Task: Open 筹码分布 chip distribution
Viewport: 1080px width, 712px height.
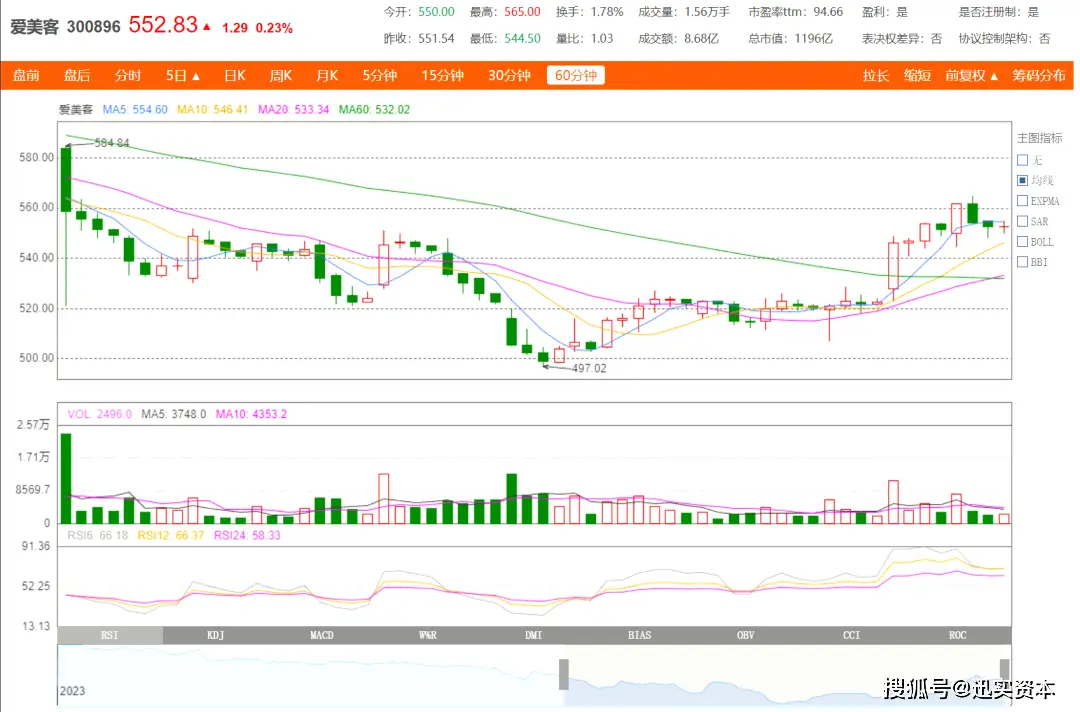Action: click(x=1038, y=76)
